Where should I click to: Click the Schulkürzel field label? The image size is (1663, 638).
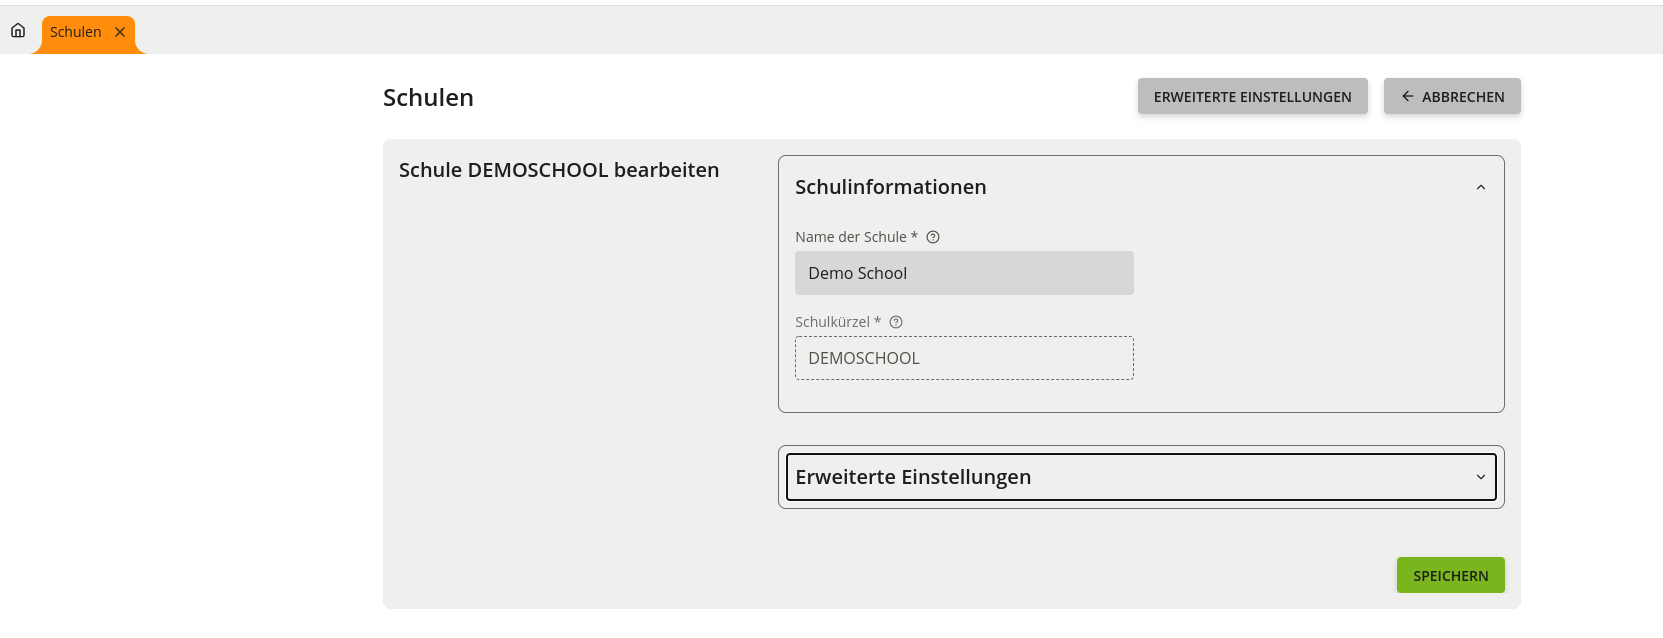coord(833,322)
